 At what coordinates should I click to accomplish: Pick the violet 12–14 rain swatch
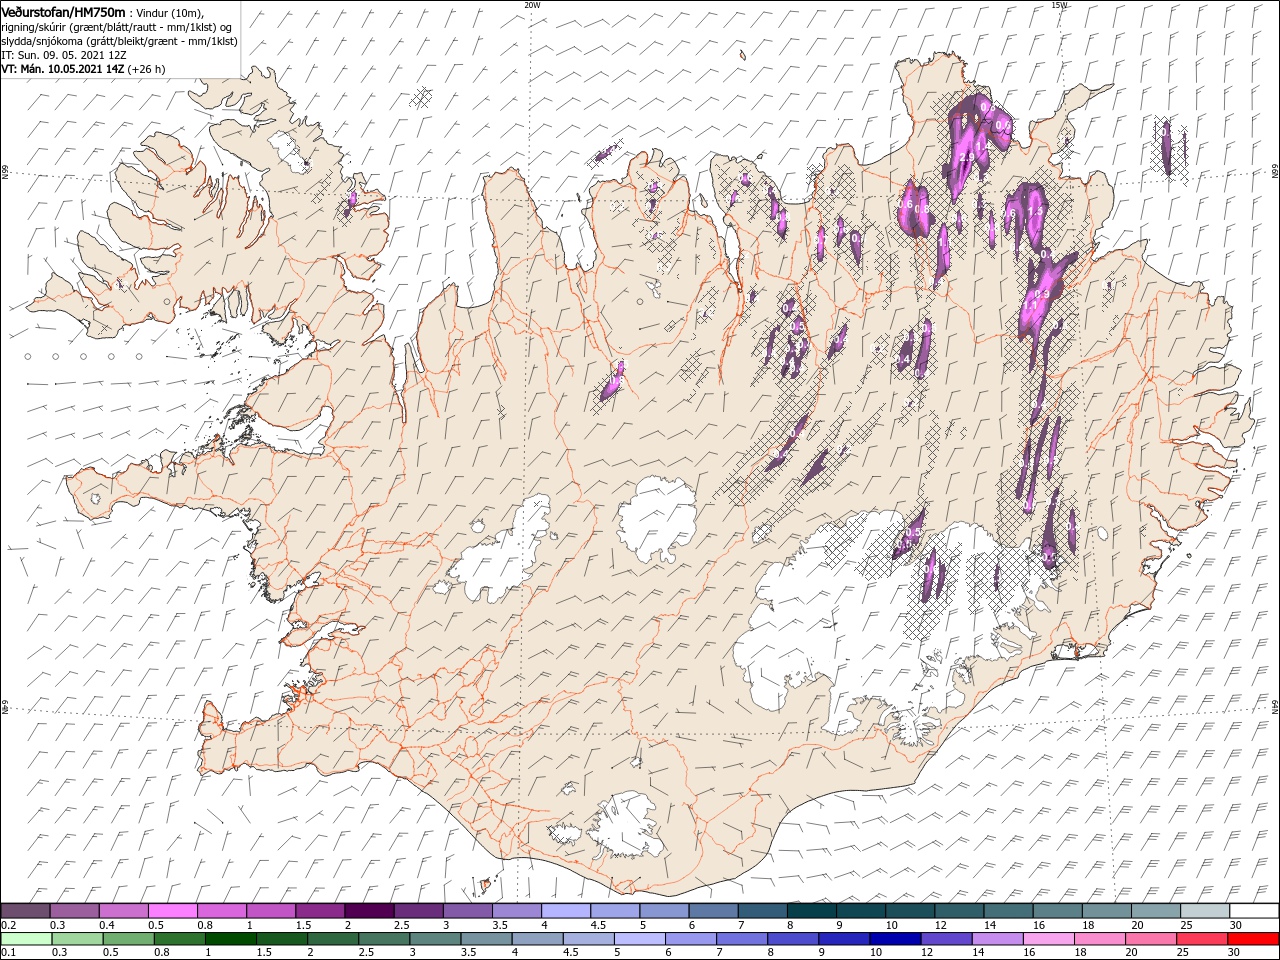click(x=947, y=939)
